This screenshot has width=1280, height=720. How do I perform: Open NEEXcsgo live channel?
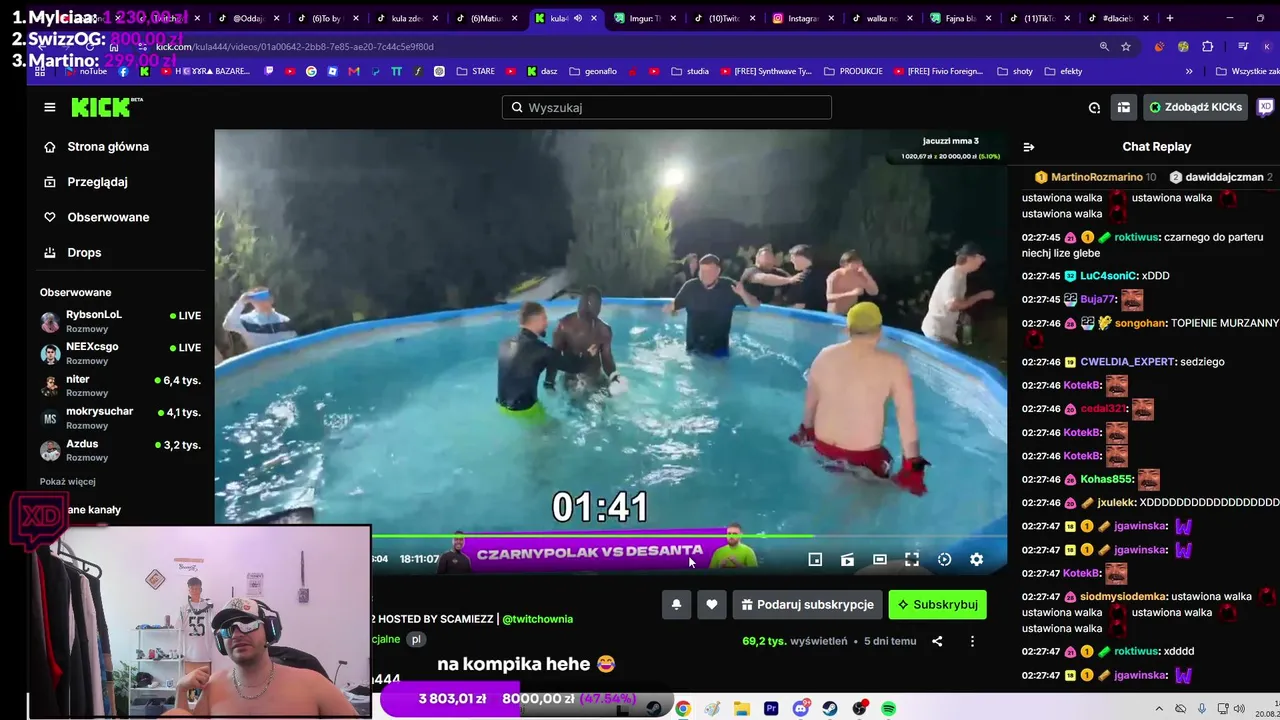click(120, 353)
